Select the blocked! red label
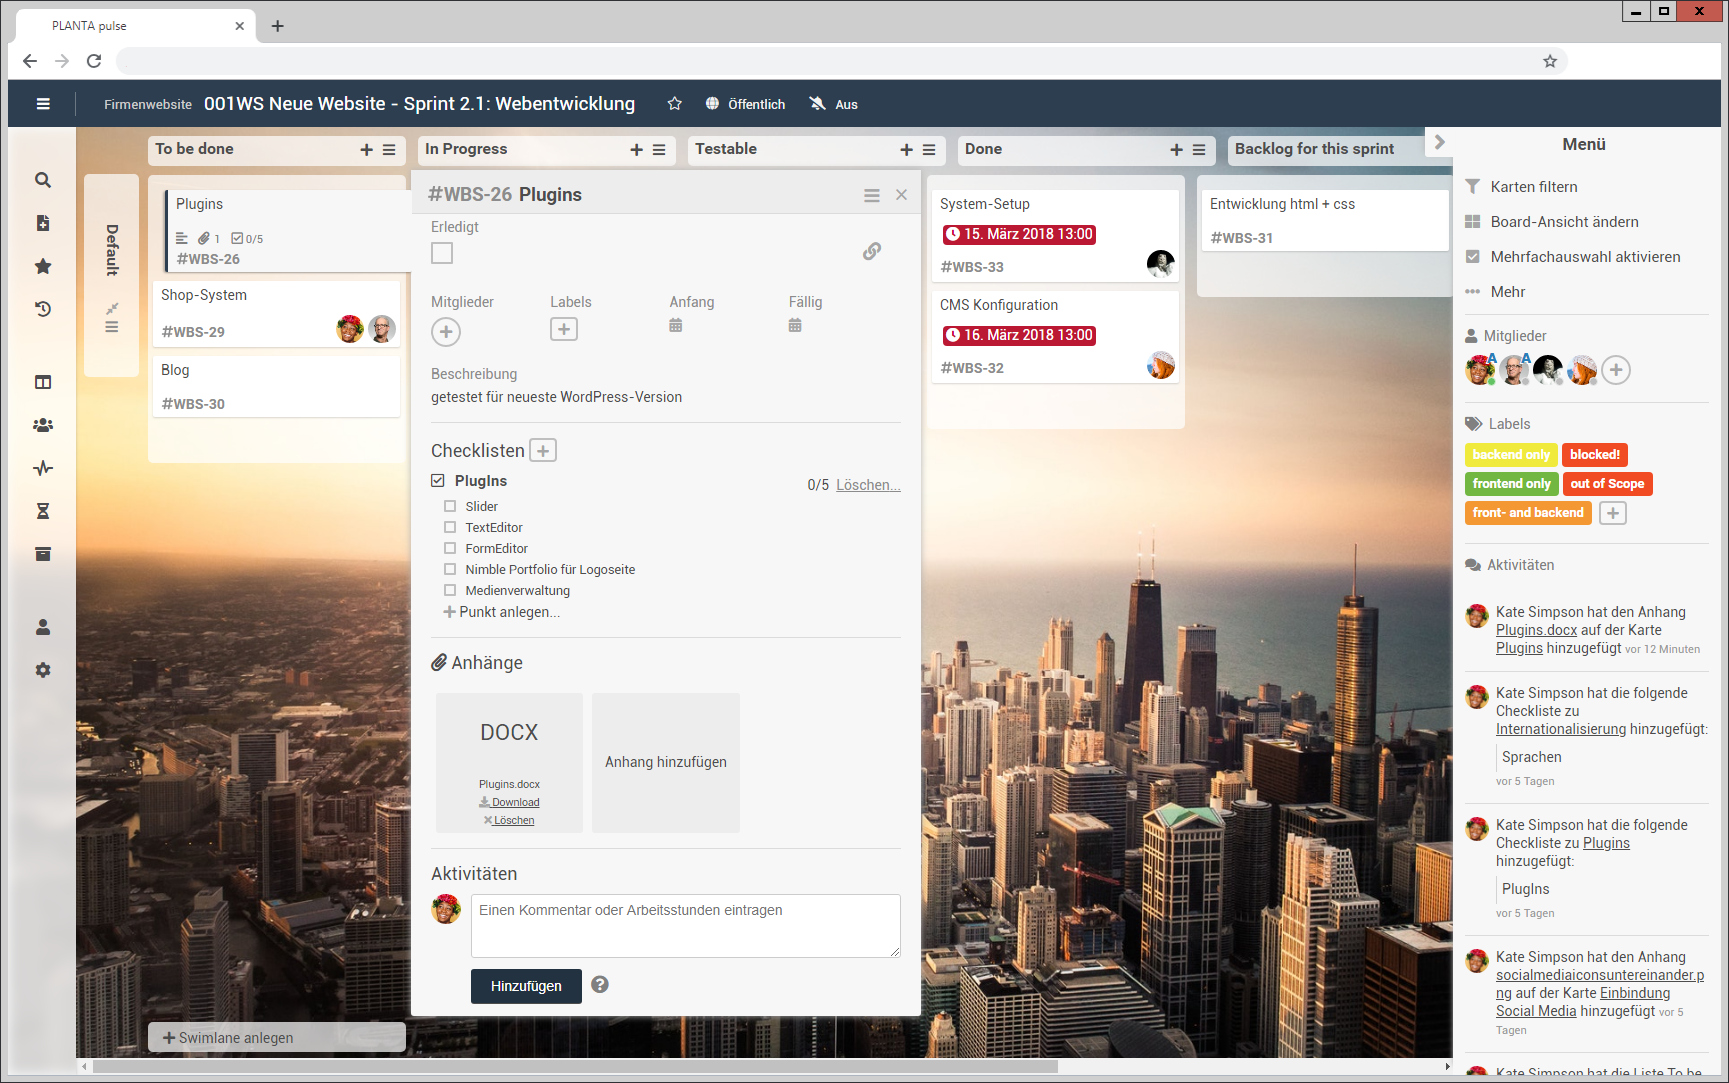The width and height of the screenshot is (1729, 1083). (x=1595, y=455)
